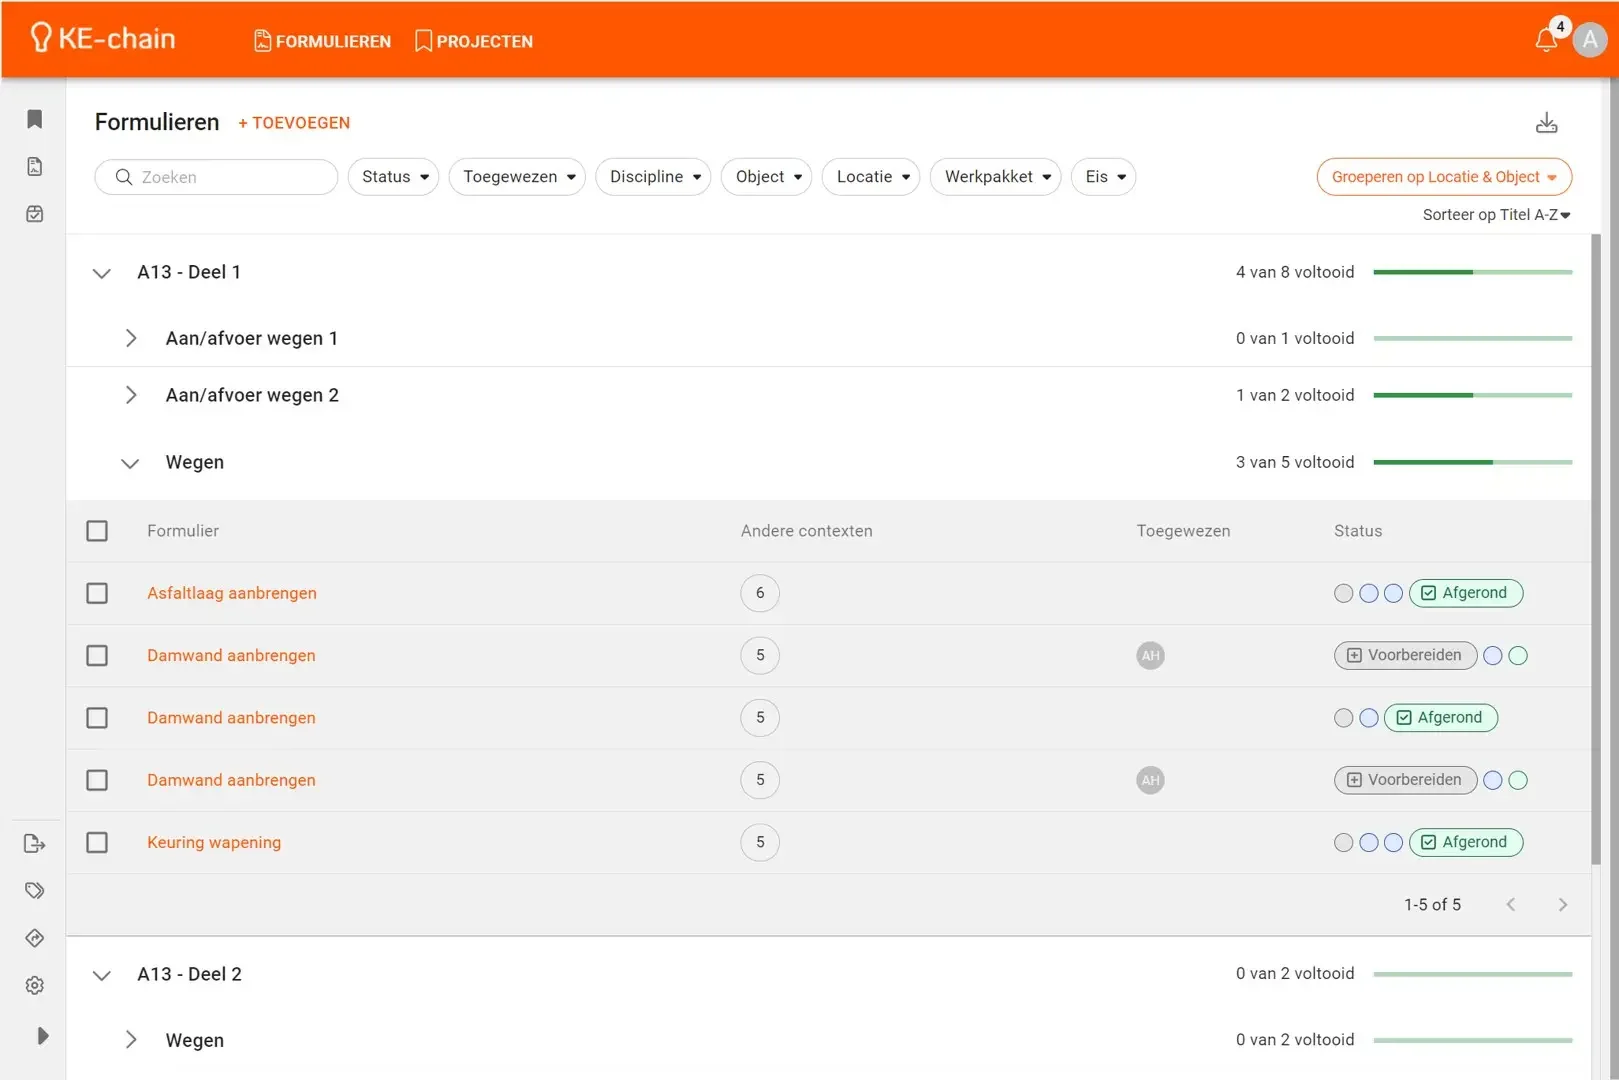The width and height of the screenshot is (1619, 1080).
Task: Click the tags icon in the sidebar
Action: (35, 891)
